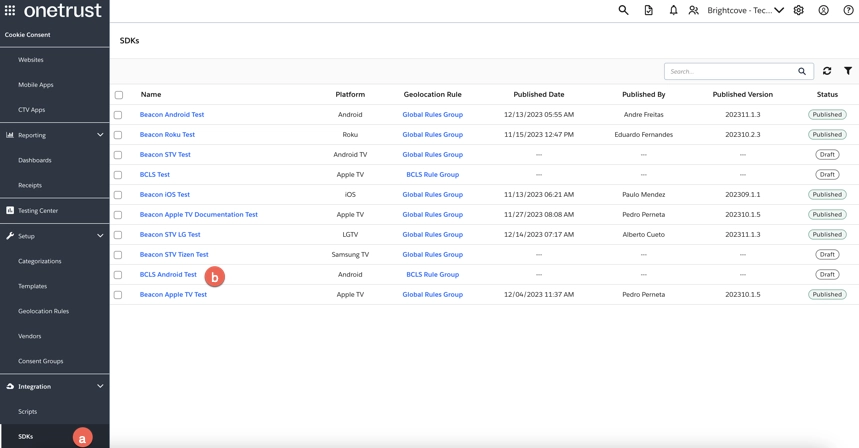
Task: Open the document tasks icon in header
Action: tap(649, 10)
